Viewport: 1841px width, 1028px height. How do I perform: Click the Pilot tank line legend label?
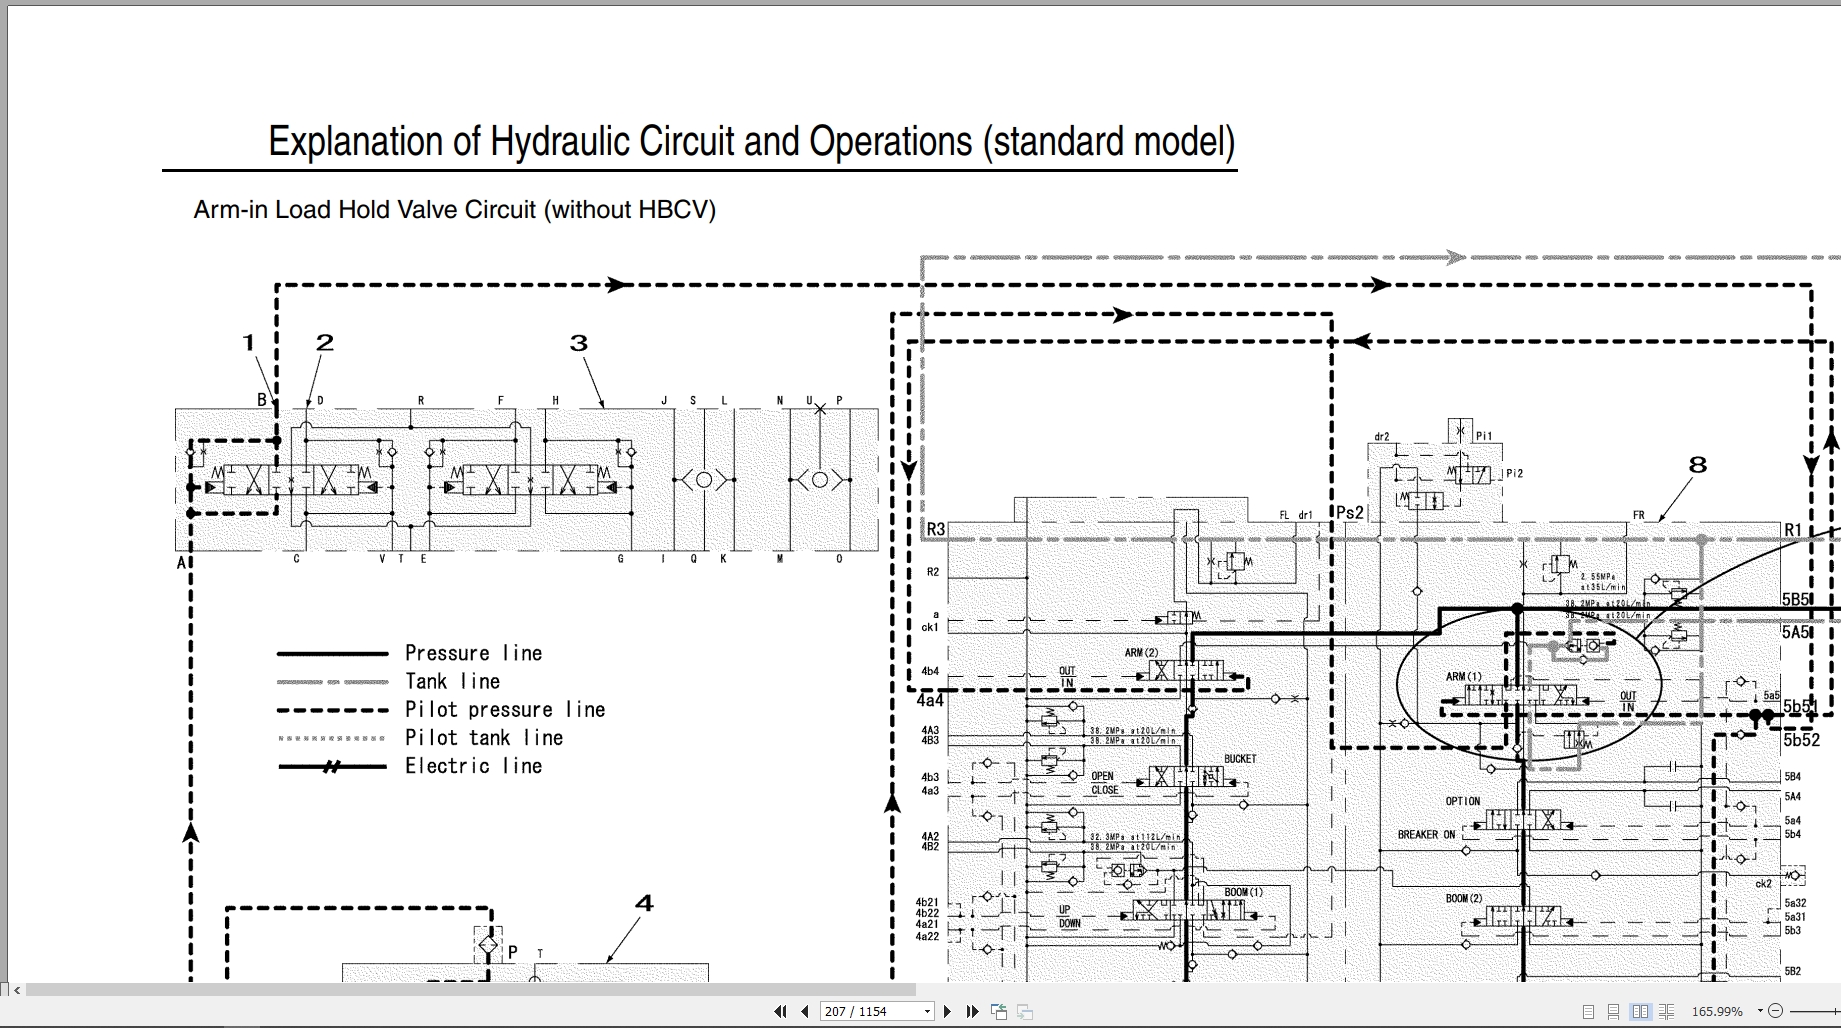pyautogui.click(x=484, y=738)
